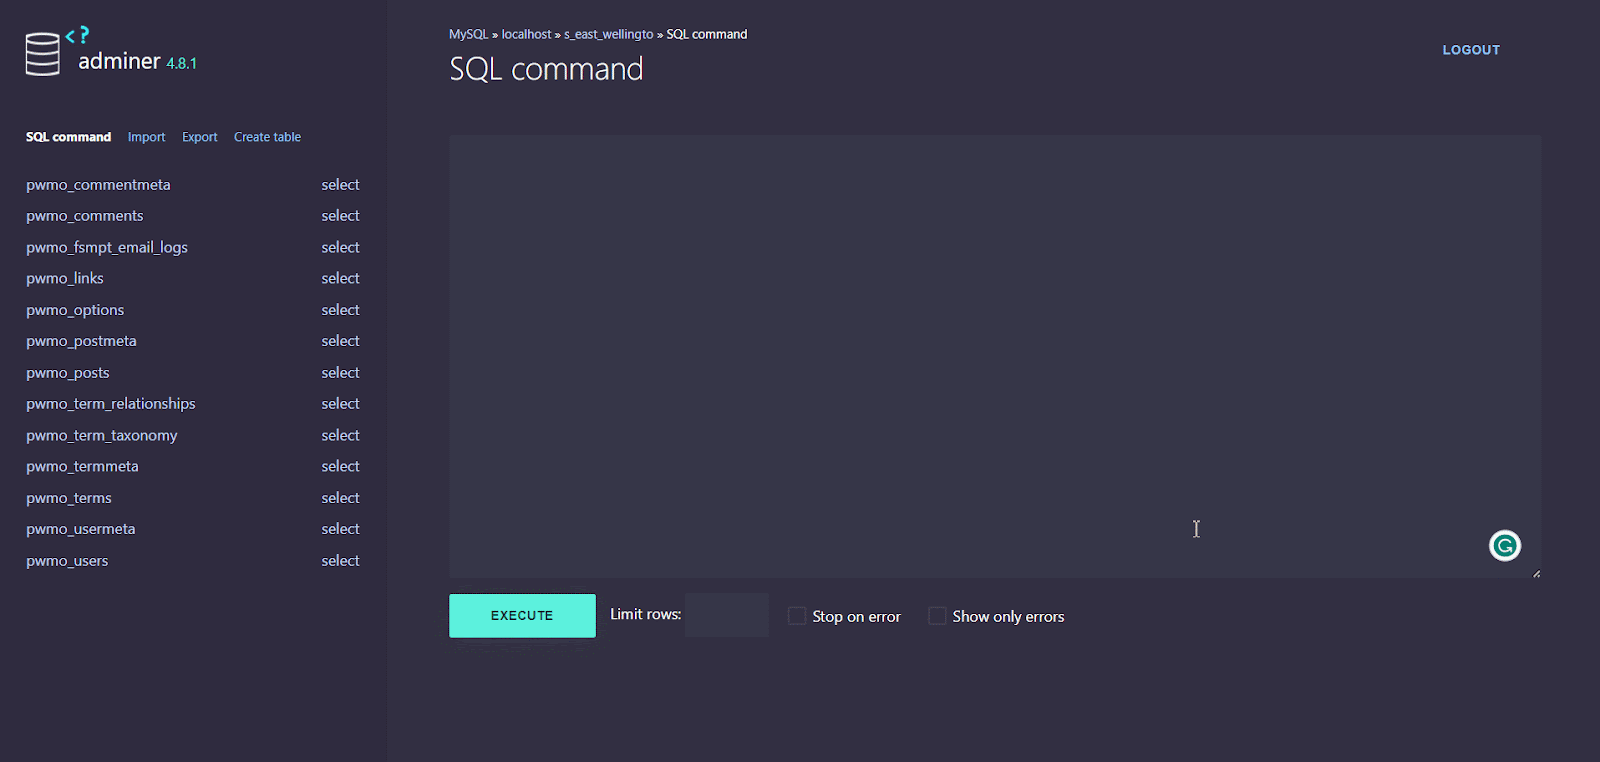The height and width of the screenshot is (762, 1600).
Task: Open the pwmo_users table
Action: pyautogui.click(x=67, y=561)
